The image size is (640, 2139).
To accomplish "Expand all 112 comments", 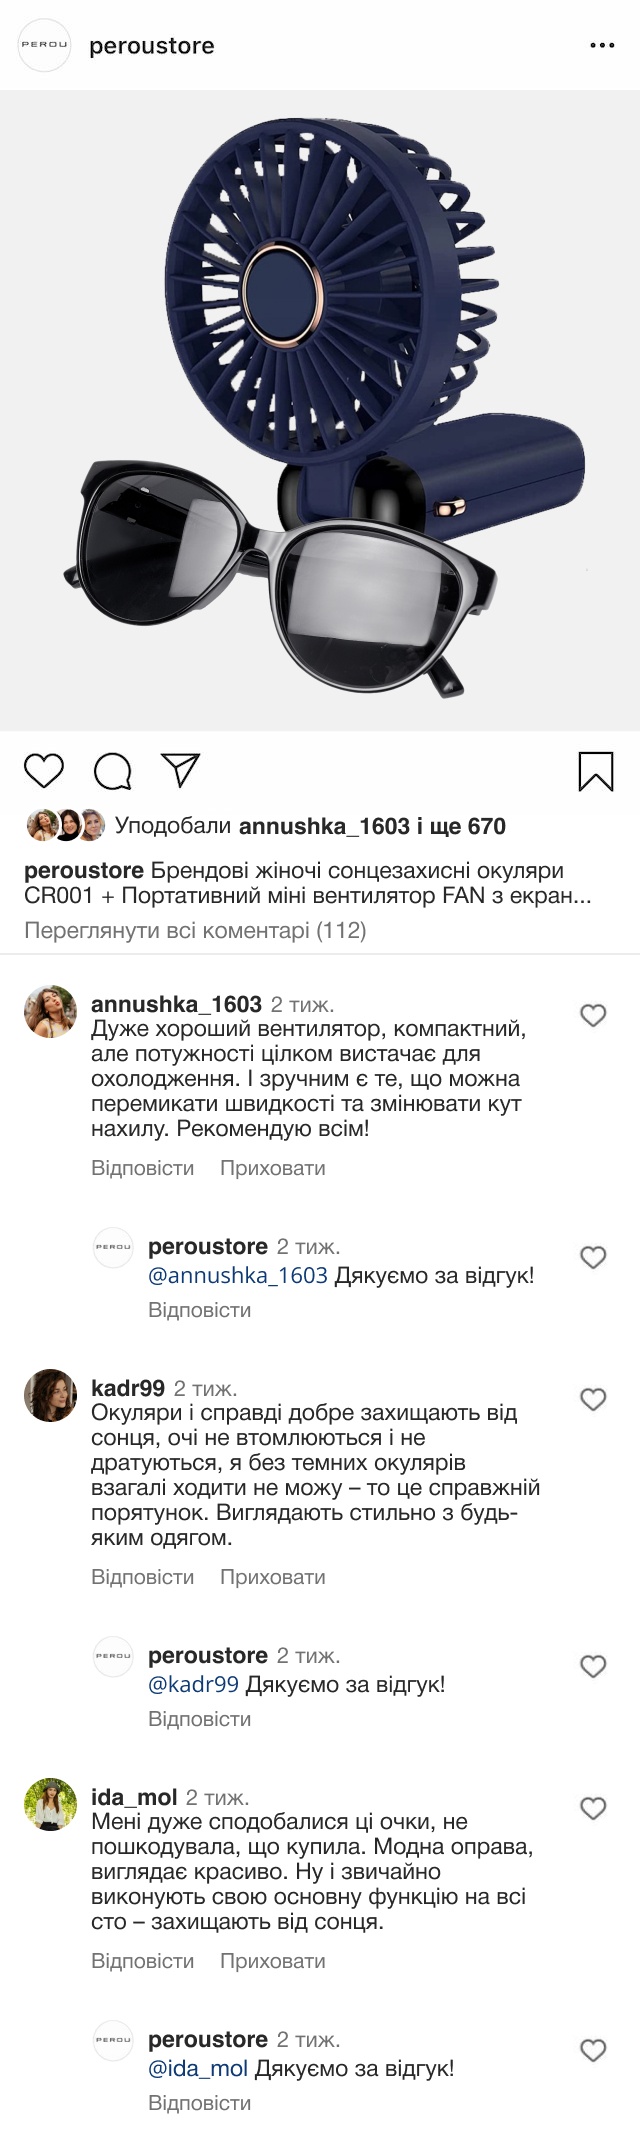I will pyautogui.click(x=195, y=931).
